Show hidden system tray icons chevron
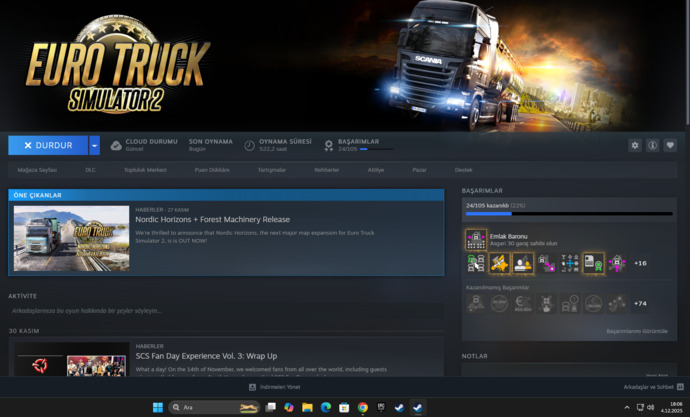The width and height of the screenshot is (690, 417). pyautogui.click(x=627, y=408)
